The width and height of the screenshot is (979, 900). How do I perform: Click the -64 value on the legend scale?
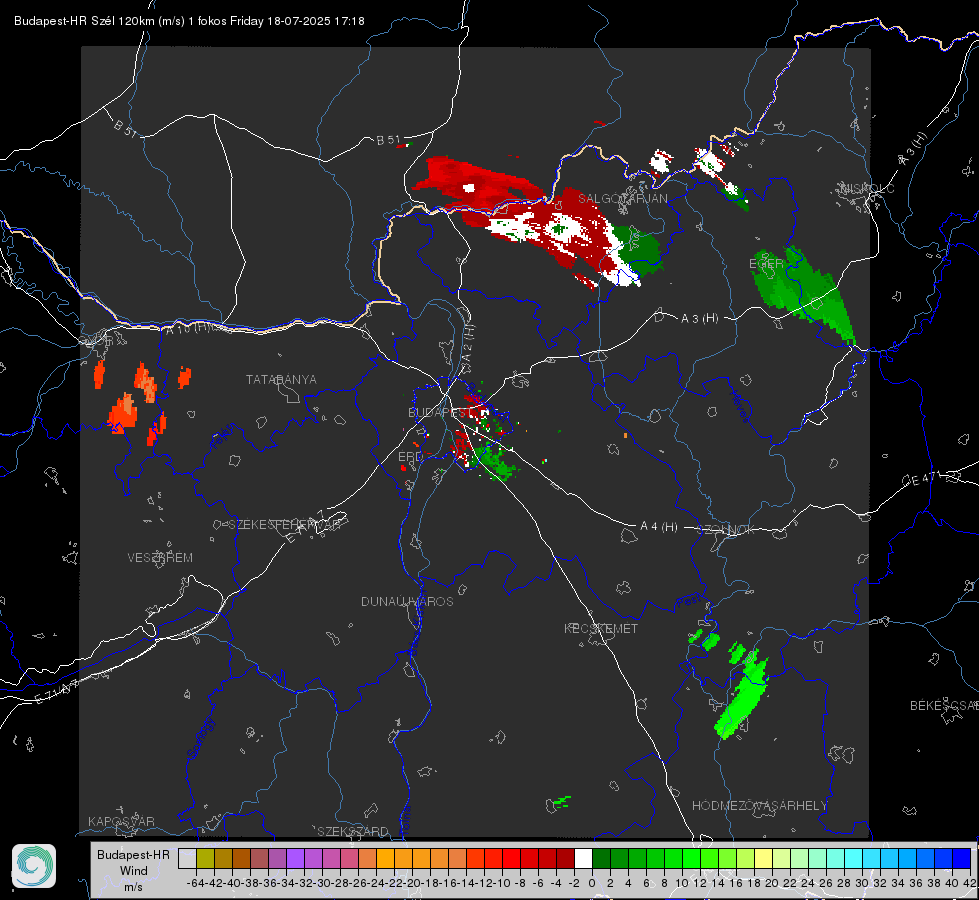pyautogui.click(x=196, y=883)
